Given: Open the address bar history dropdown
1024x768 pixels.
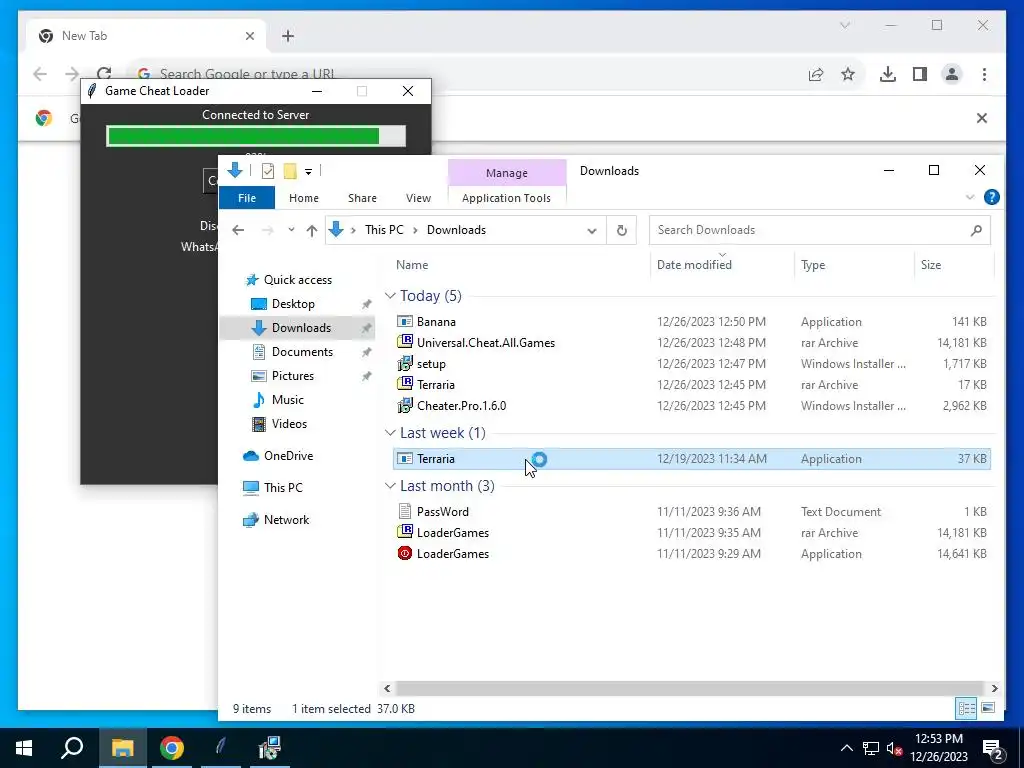Looking at the screenshot, I should click(x=592, y=231).
